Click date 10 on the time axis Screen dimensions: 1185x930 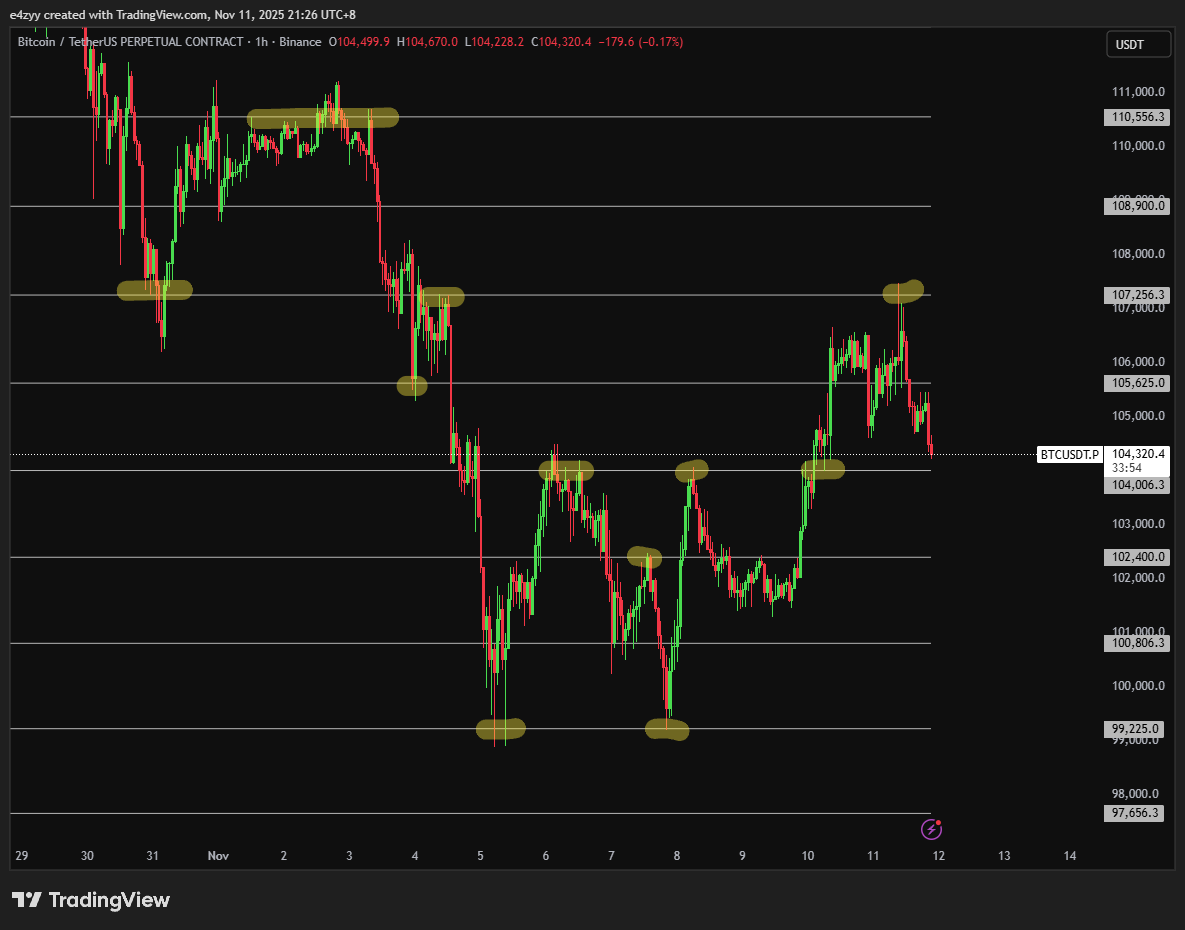coord(808,856)
